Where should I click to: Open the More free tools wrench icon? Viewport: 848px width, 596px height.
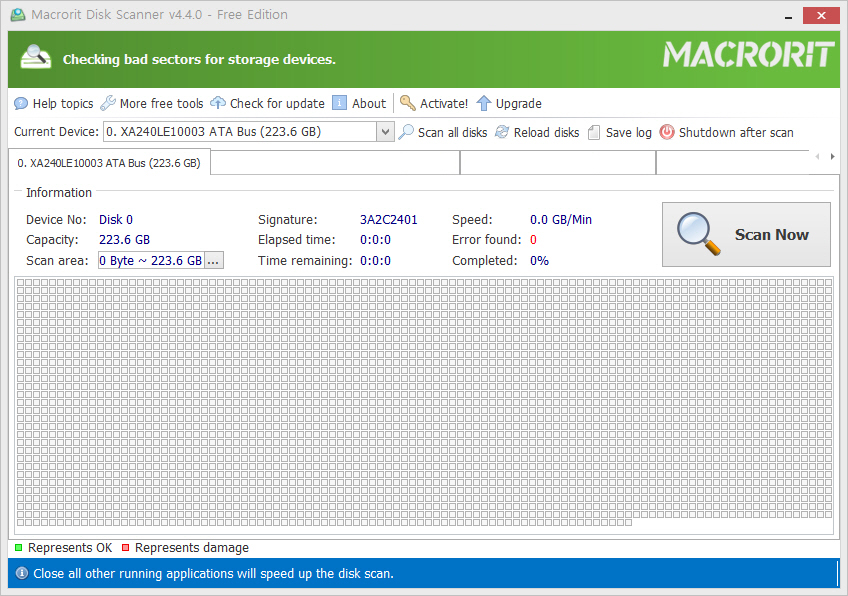(x=108, y=103)
